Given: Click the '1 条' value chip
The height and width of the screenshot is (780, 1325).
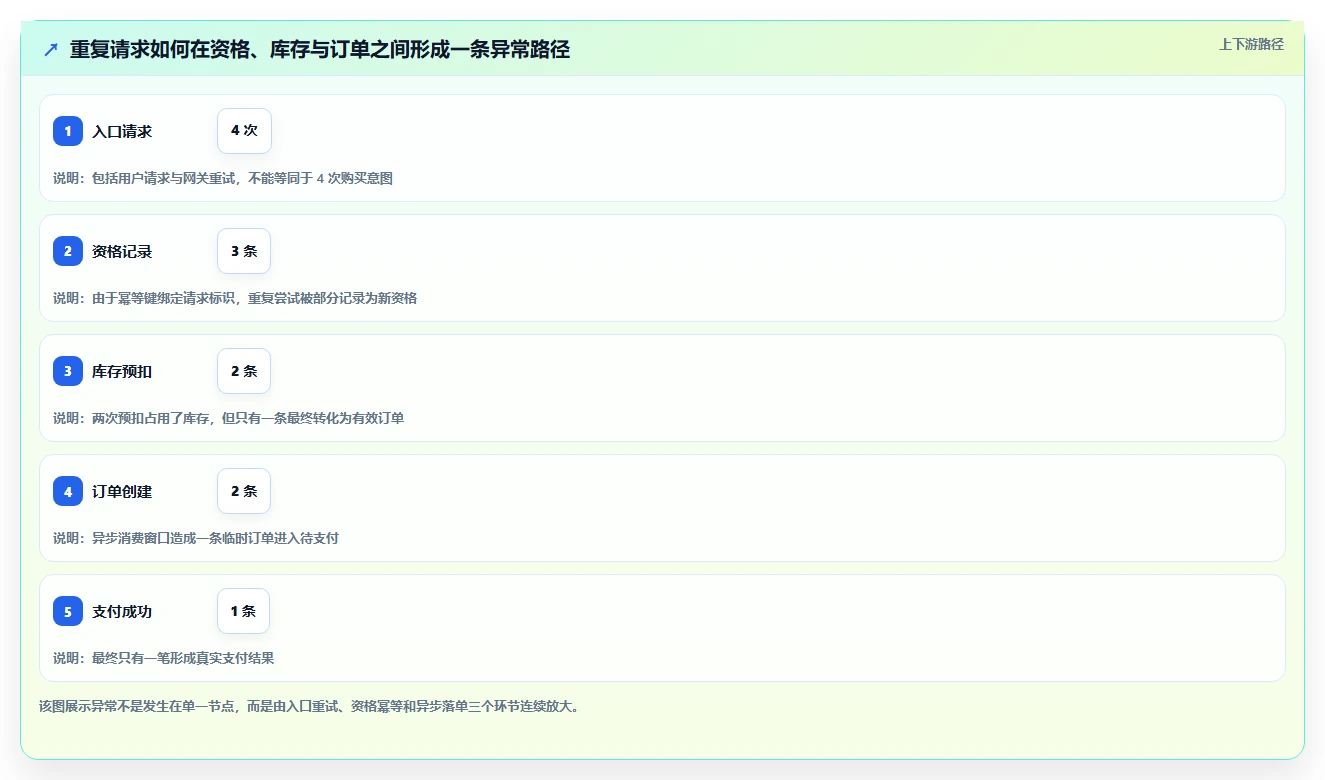Looking at the screenshot, I should point(243,611).
